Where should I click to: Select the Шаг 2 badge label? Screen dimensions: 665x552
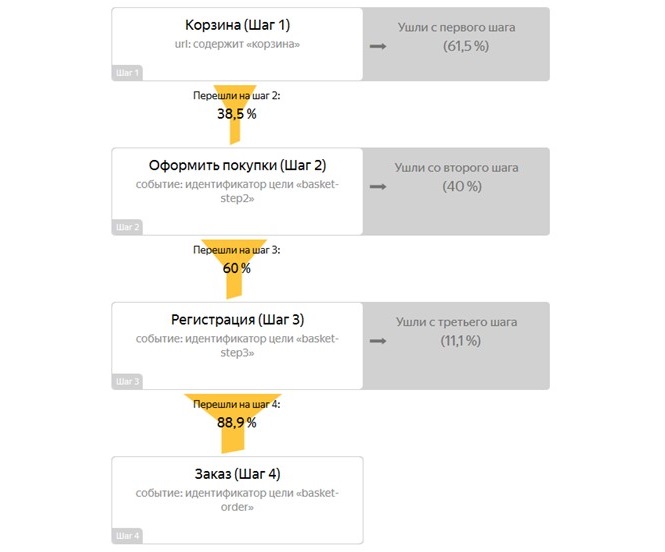(x=127, y=227)
